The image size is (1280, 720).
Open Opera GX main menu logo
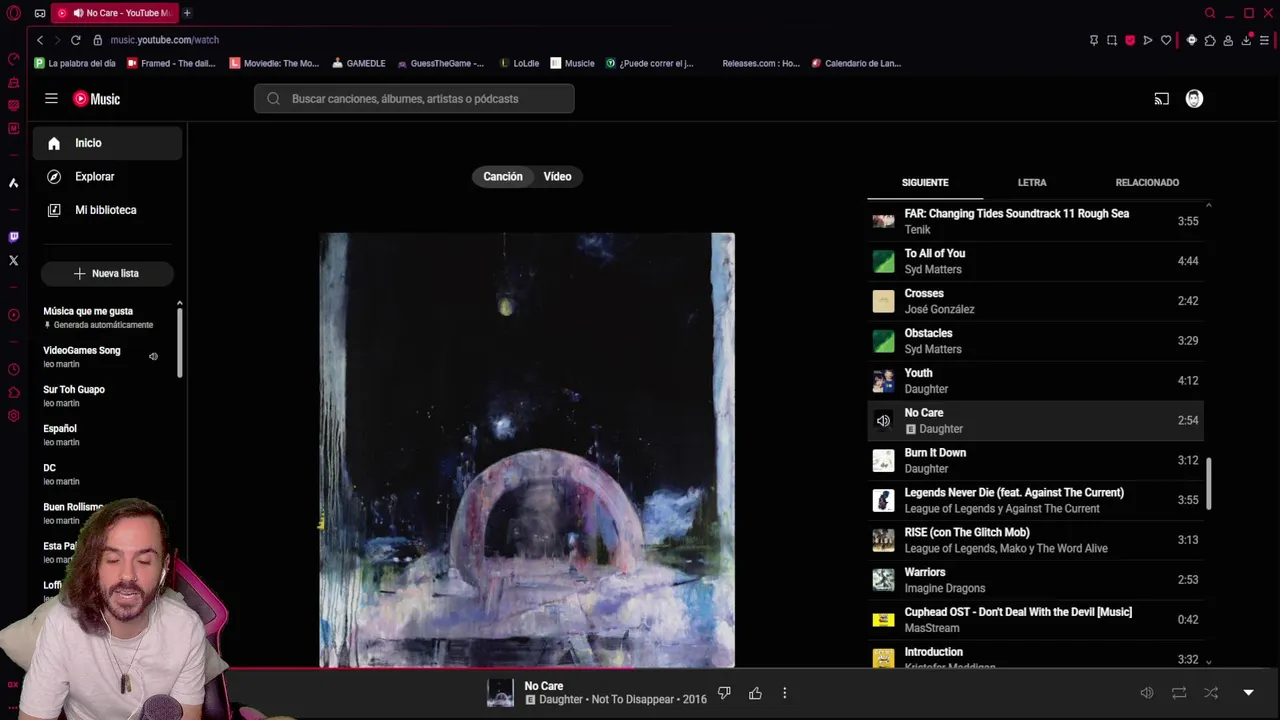pos(13,13)
